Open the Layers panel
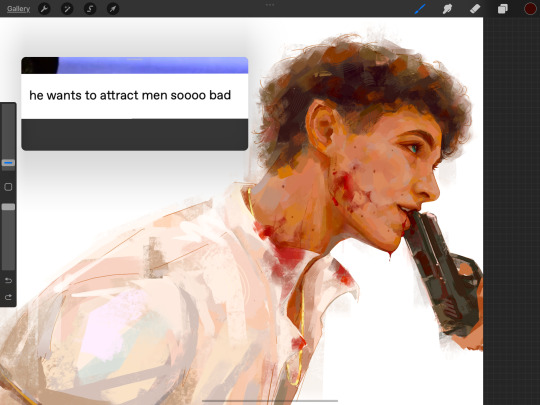The height and width of the screenshot is (405, 540). pyautogui.click(x=502, y=9)
